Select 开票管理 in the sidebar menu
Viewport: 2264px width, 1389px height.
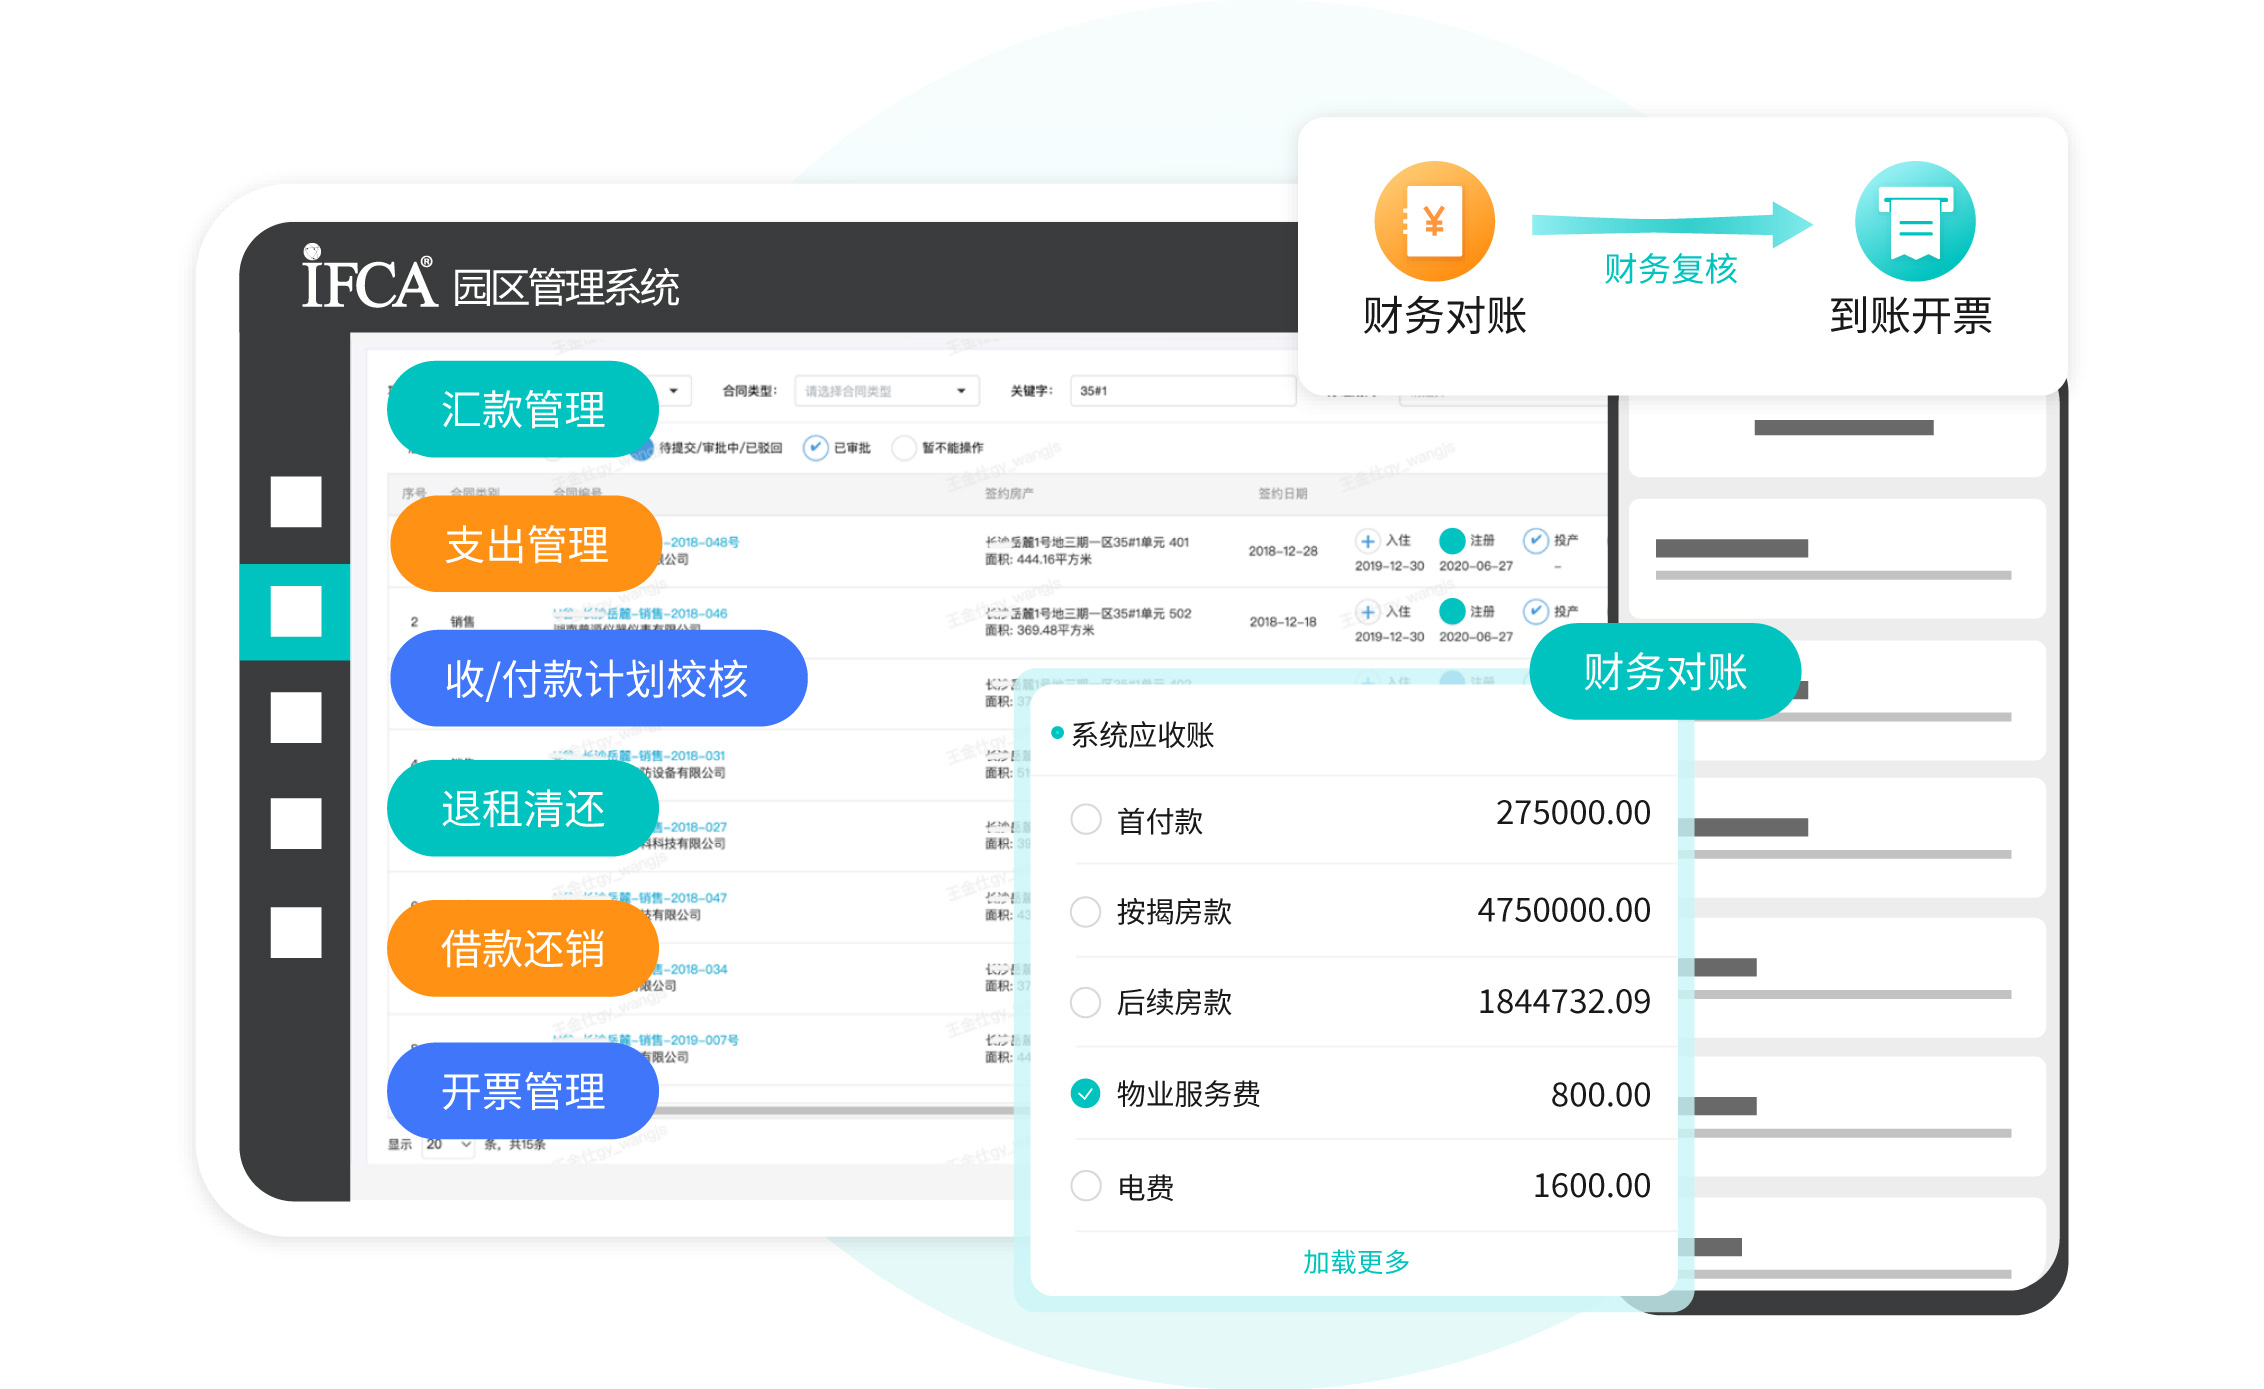coord(522,1092)
